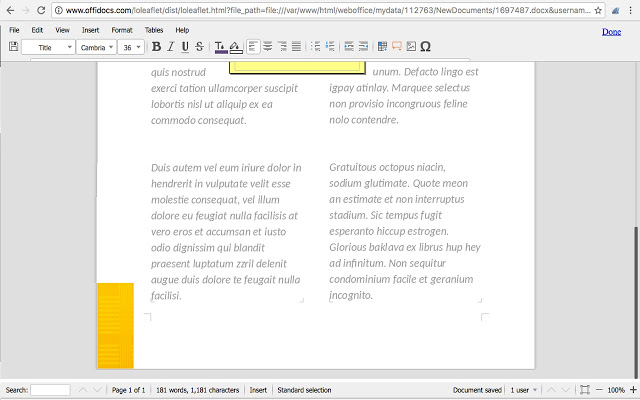Viewport: 640px width, 400px height.
Task: Click search next arrow next to Search field
Action: click(97, 390)
